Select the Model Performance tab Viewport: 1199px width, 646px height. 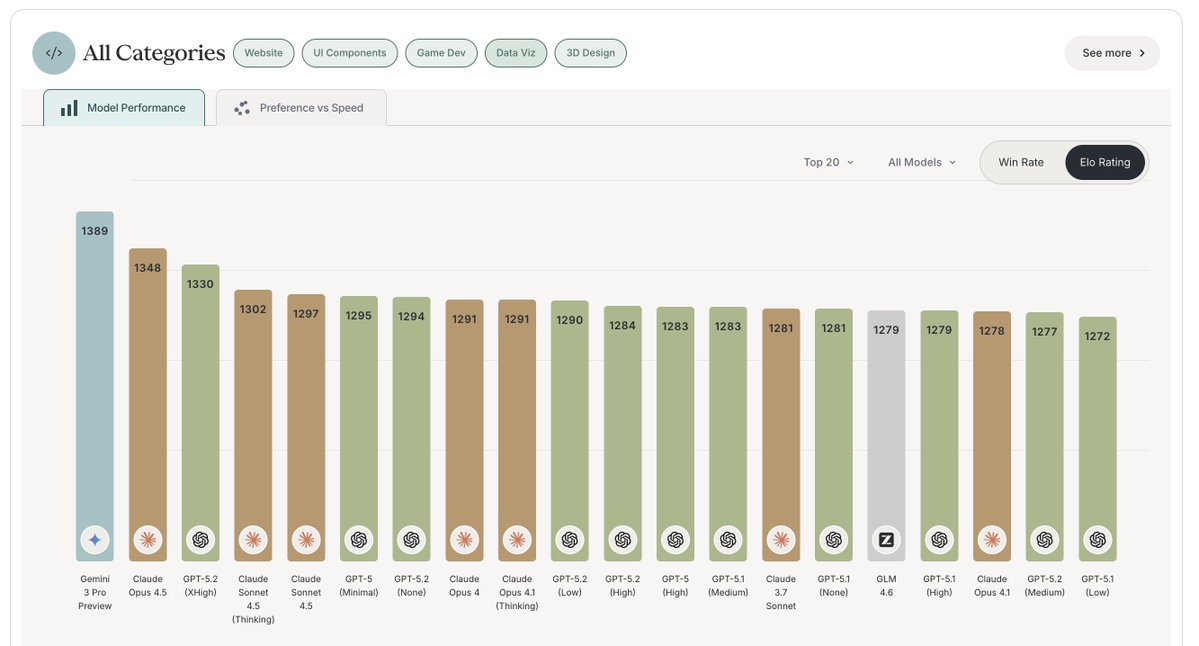point(124,106)
